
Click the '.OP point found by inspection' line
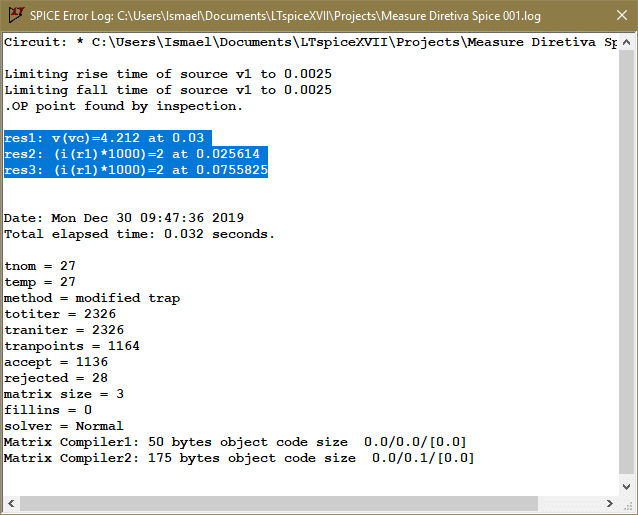123,106
